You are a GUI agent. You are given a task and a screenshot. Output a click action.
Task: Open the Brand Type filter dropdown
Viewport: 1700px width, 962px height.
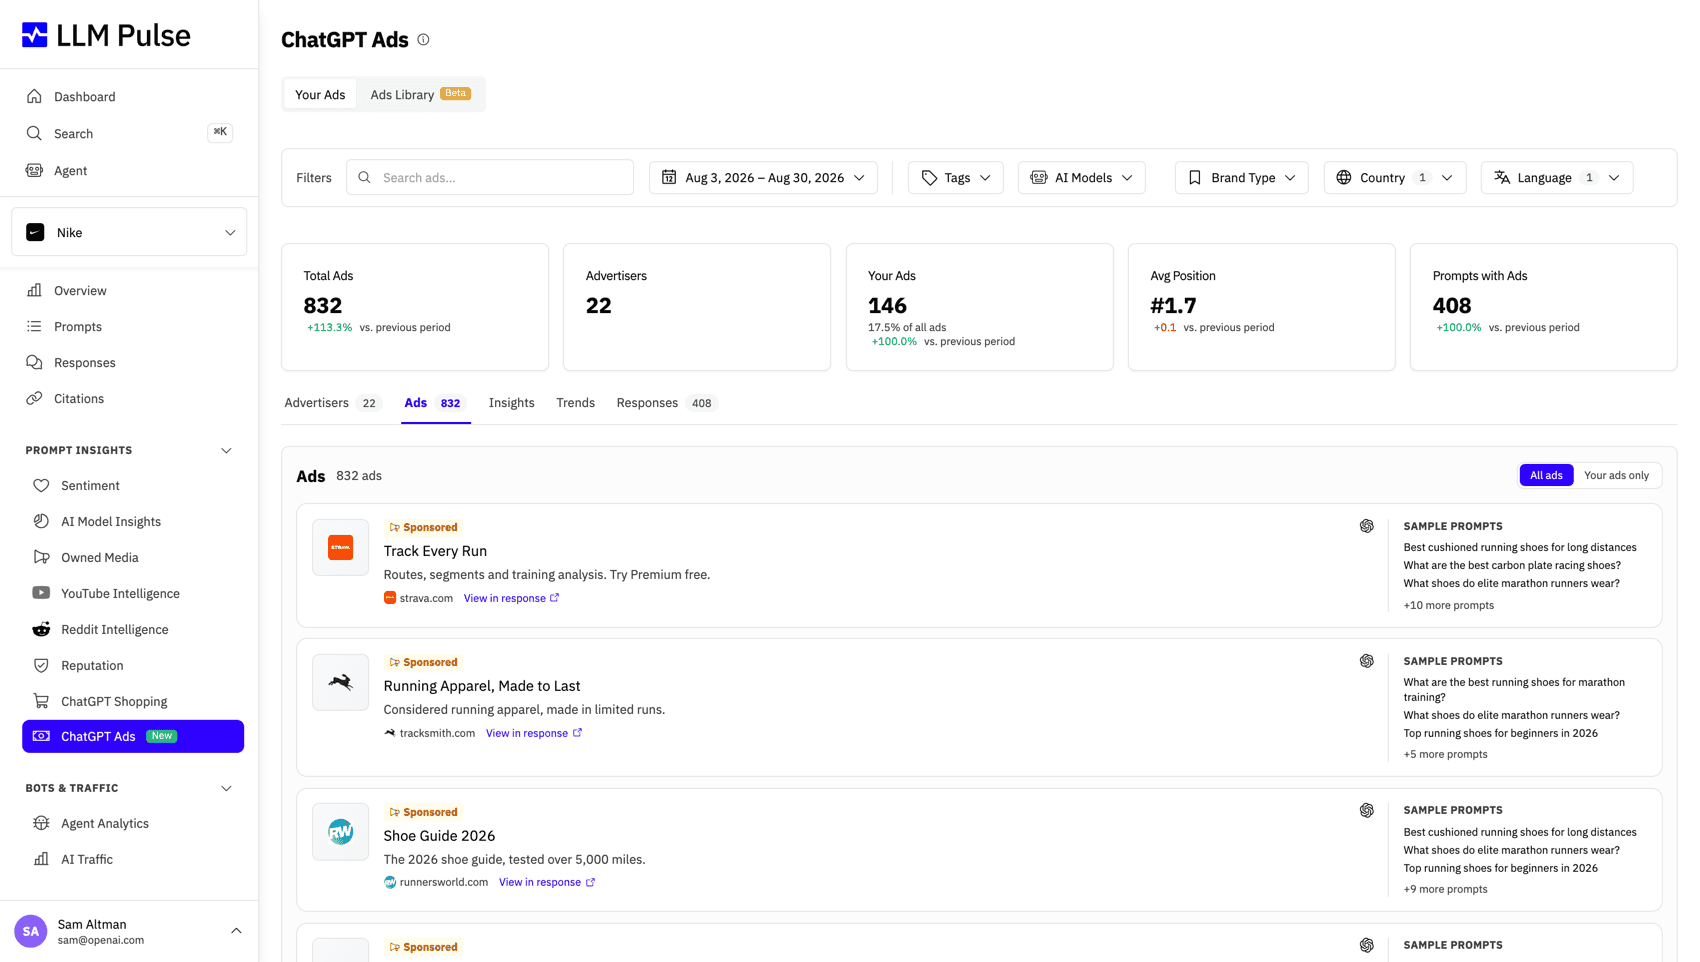1241,177
